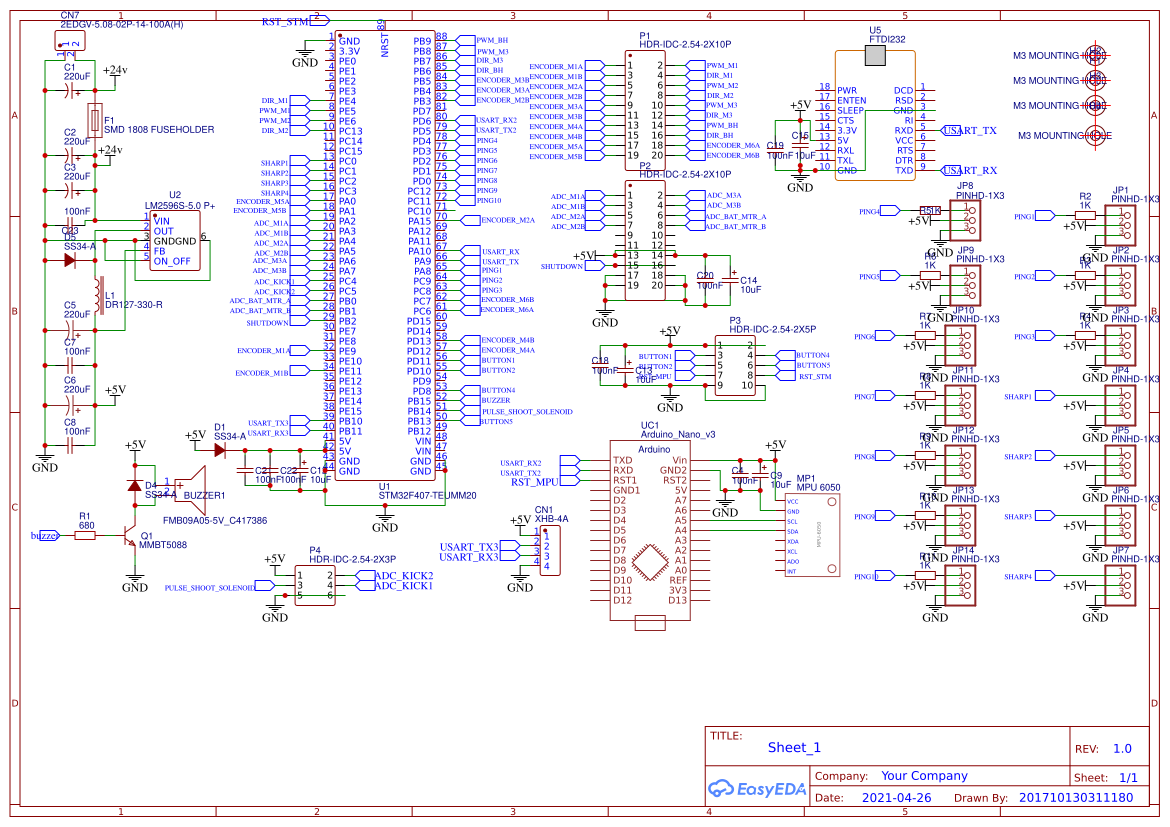This screenshot has height=827, width=1170.
Task: Click the Sheet_1 title text
Action: (793, 747)
